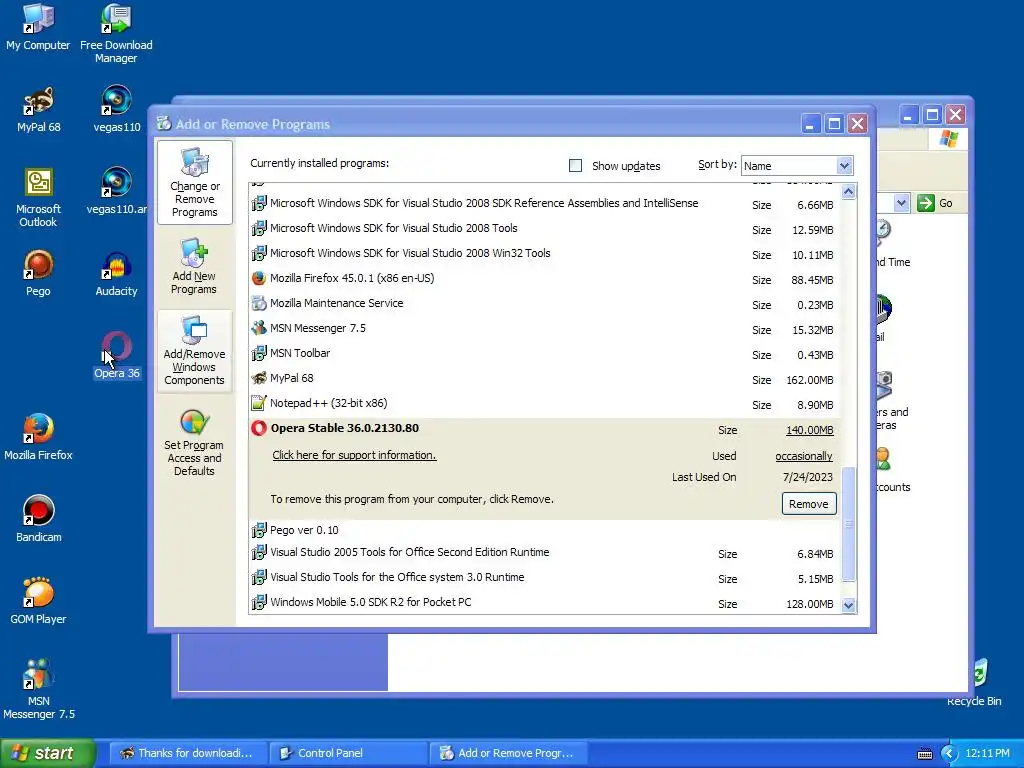
Task: Click Opera used frequency occasionally
Action: pos(804,456)
